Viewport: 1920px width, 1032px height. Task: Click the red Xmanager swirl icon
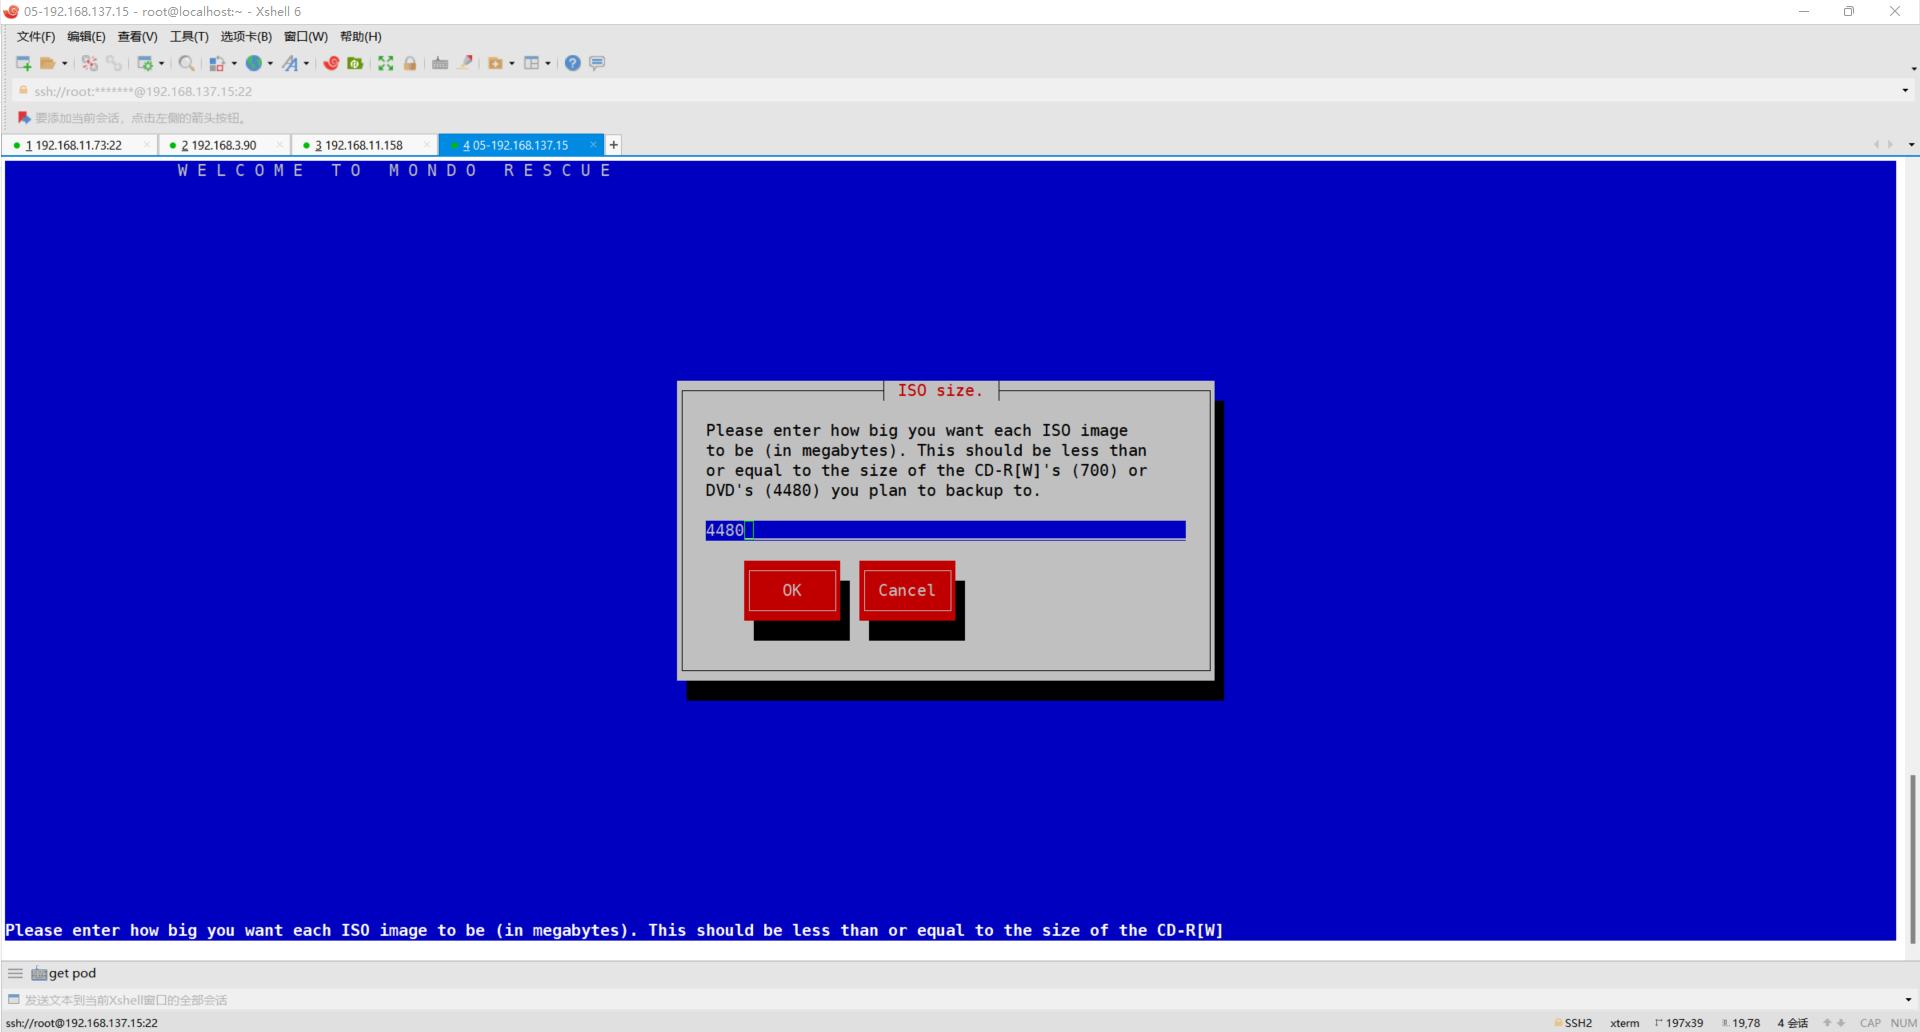331,63
